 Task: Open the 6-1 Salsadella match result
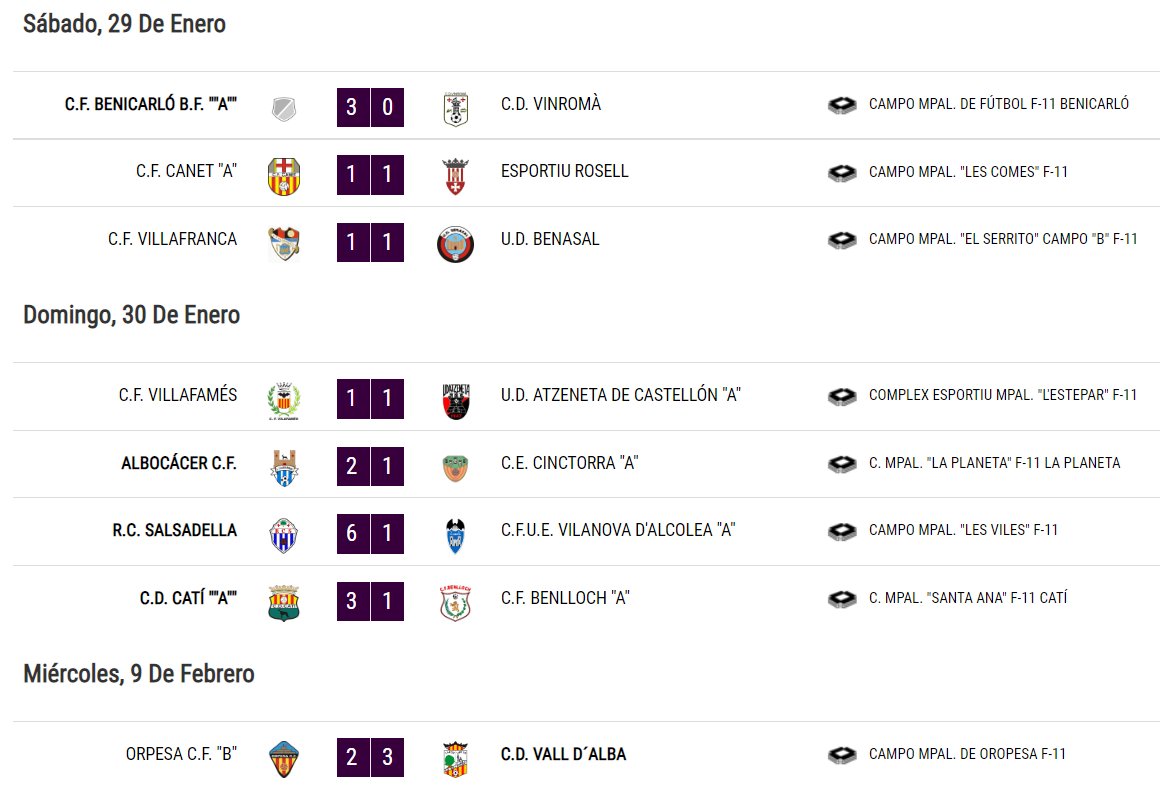(x=371, y=533)
